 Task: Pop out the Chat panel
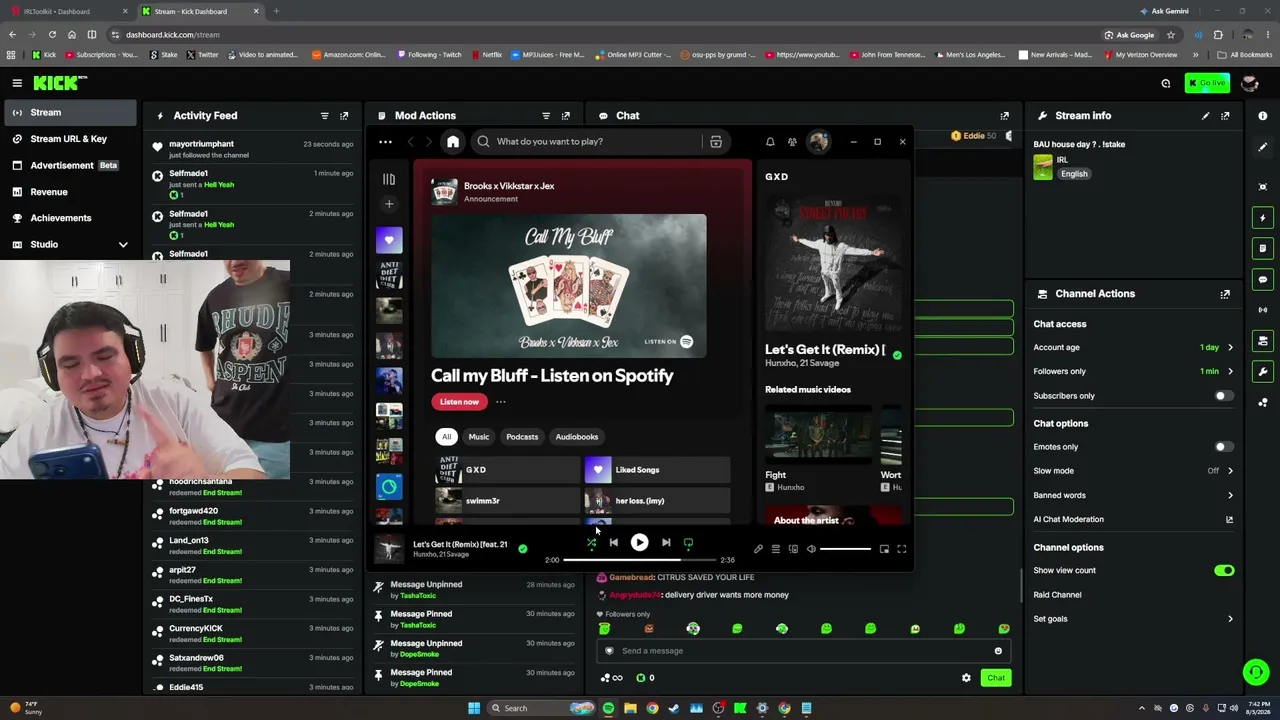(x=1005, y=116)
